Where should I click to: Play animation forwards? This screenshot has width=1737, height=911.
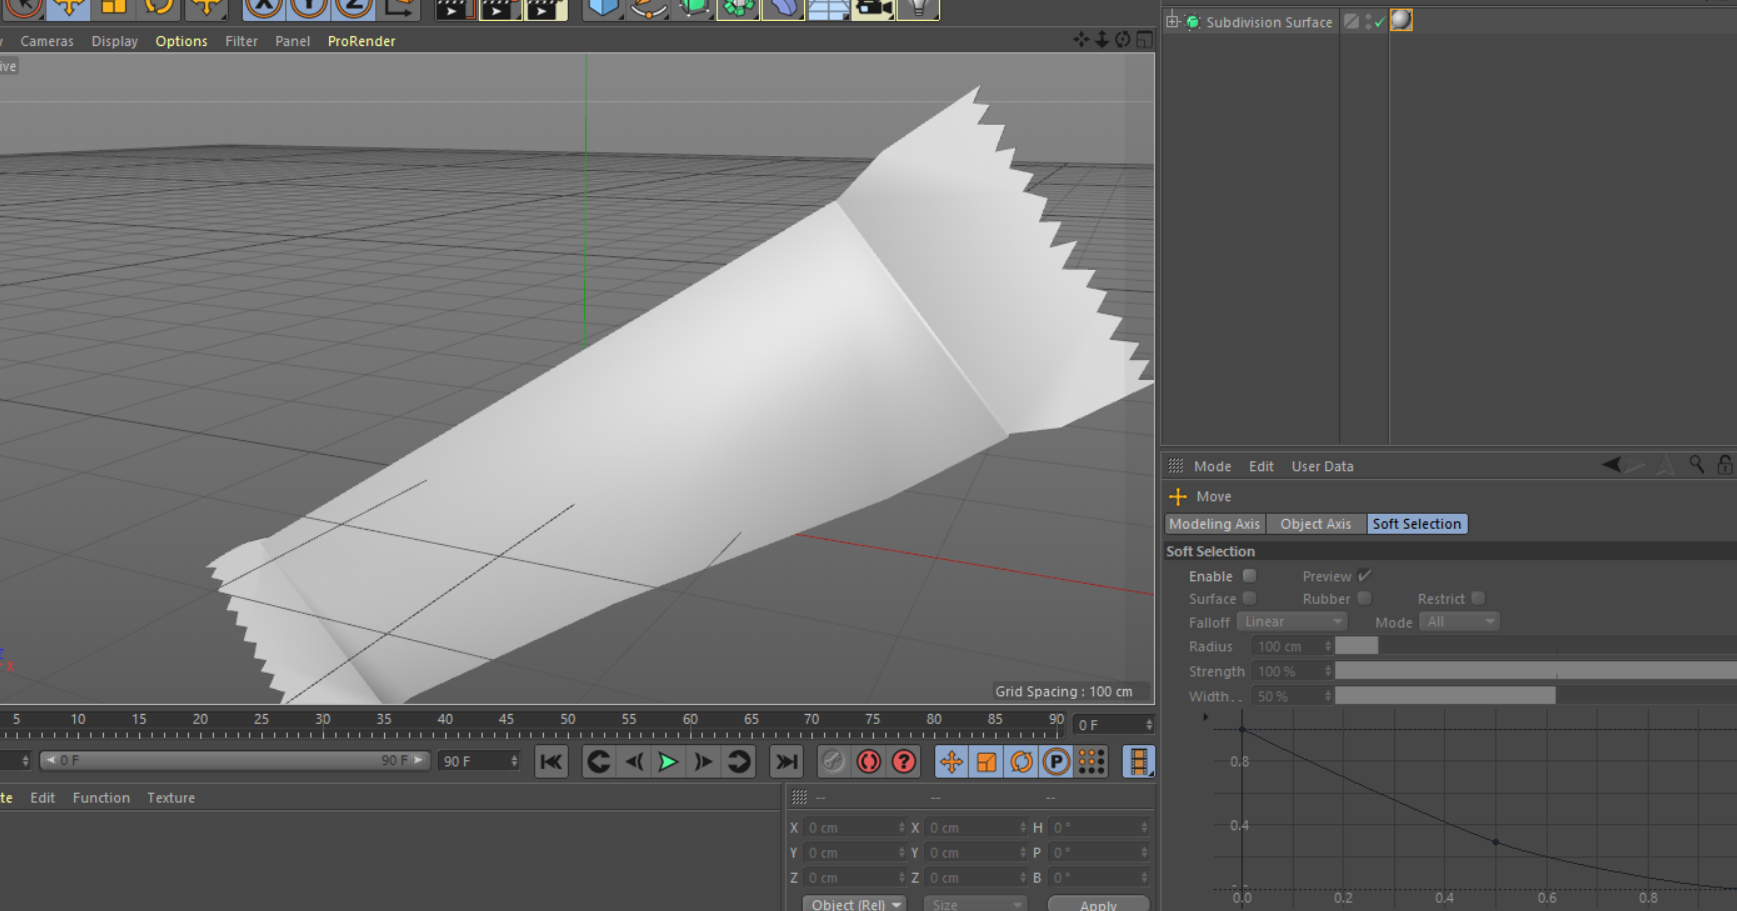click(667, 762)
